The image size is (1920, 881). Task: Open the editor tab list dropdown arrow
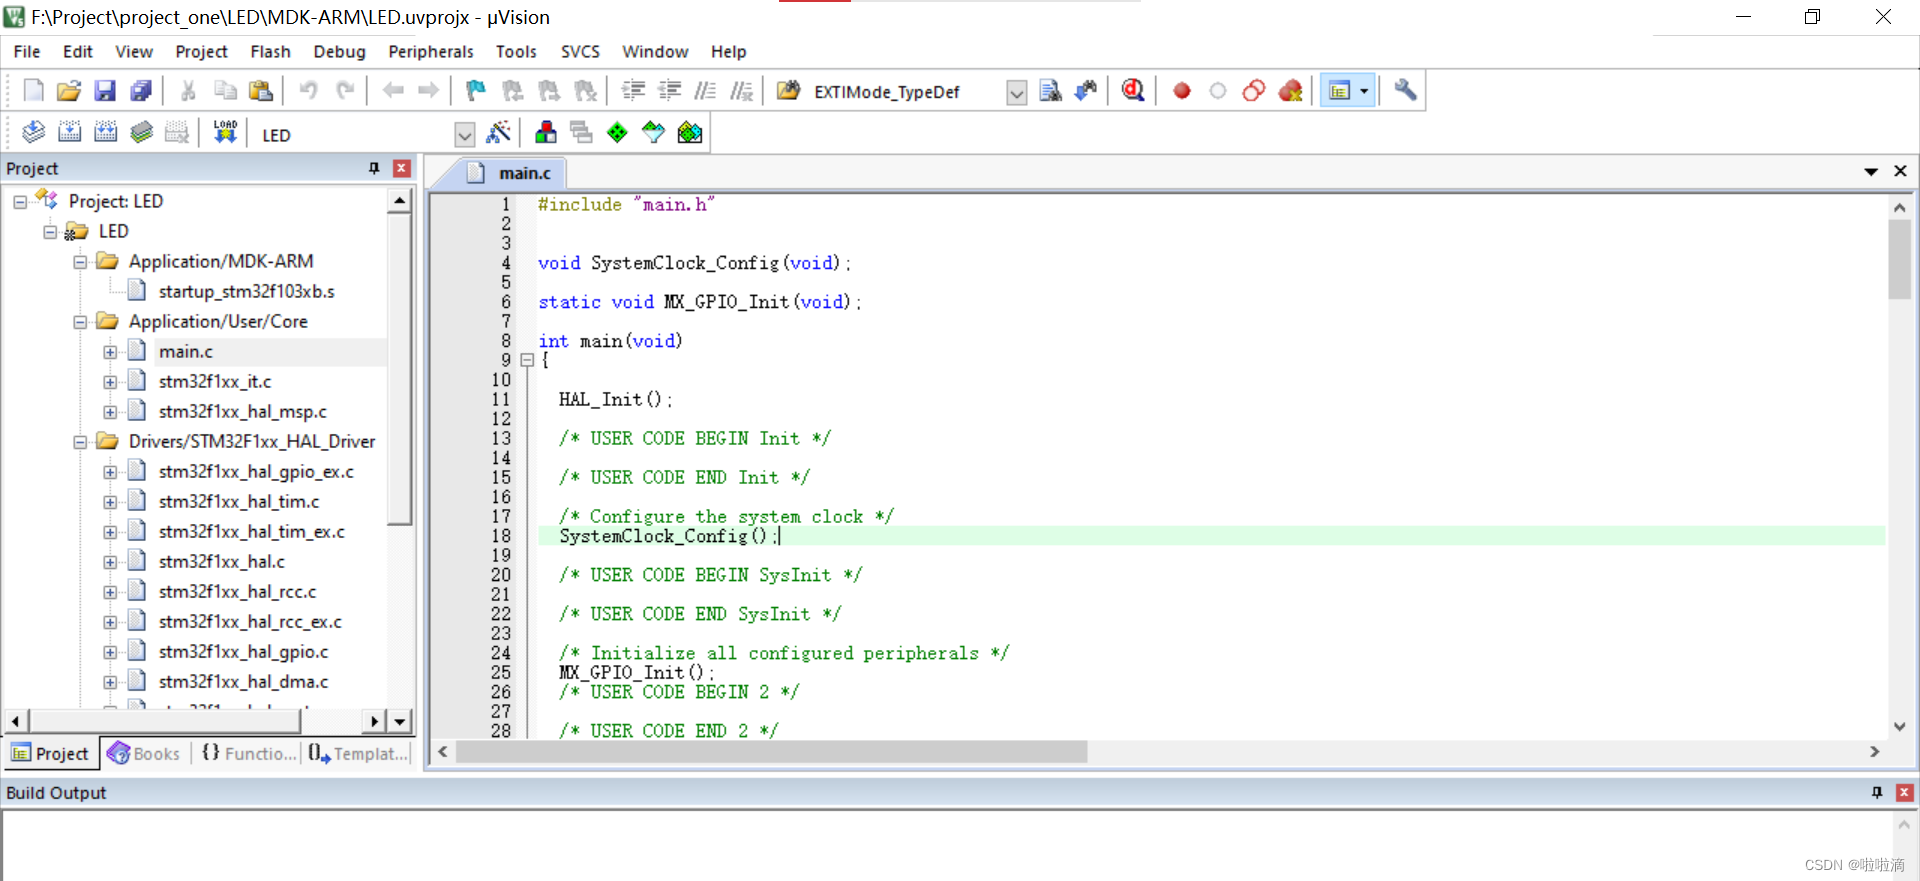1870,172
